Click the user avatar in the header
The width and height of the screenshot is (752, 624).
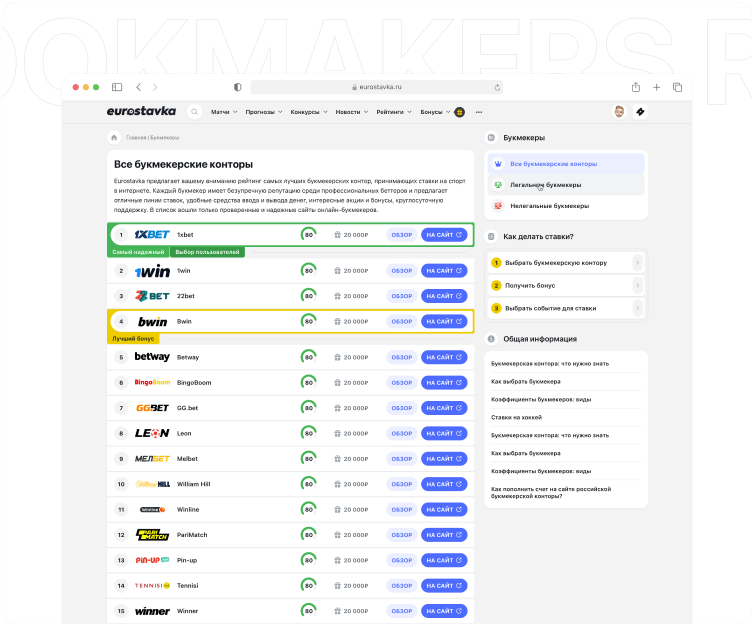click(x=619, y=112)
